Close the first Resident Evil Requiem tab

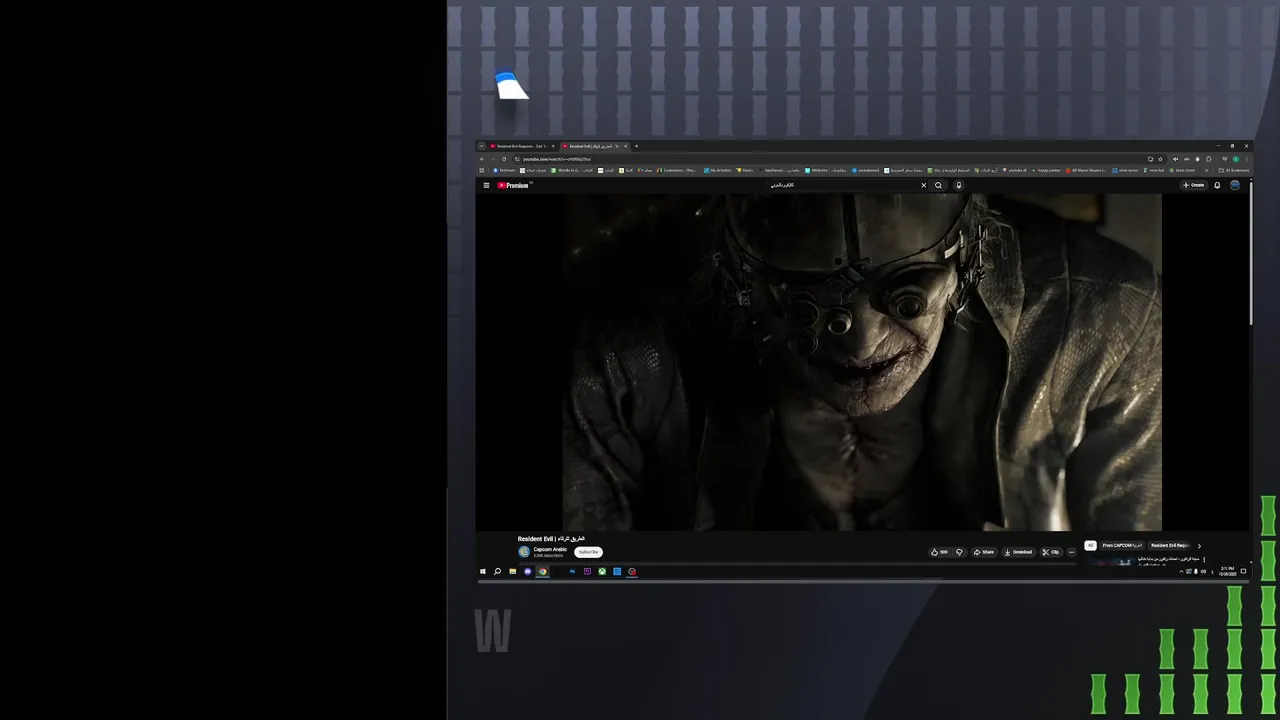click(x=552, y=146)
